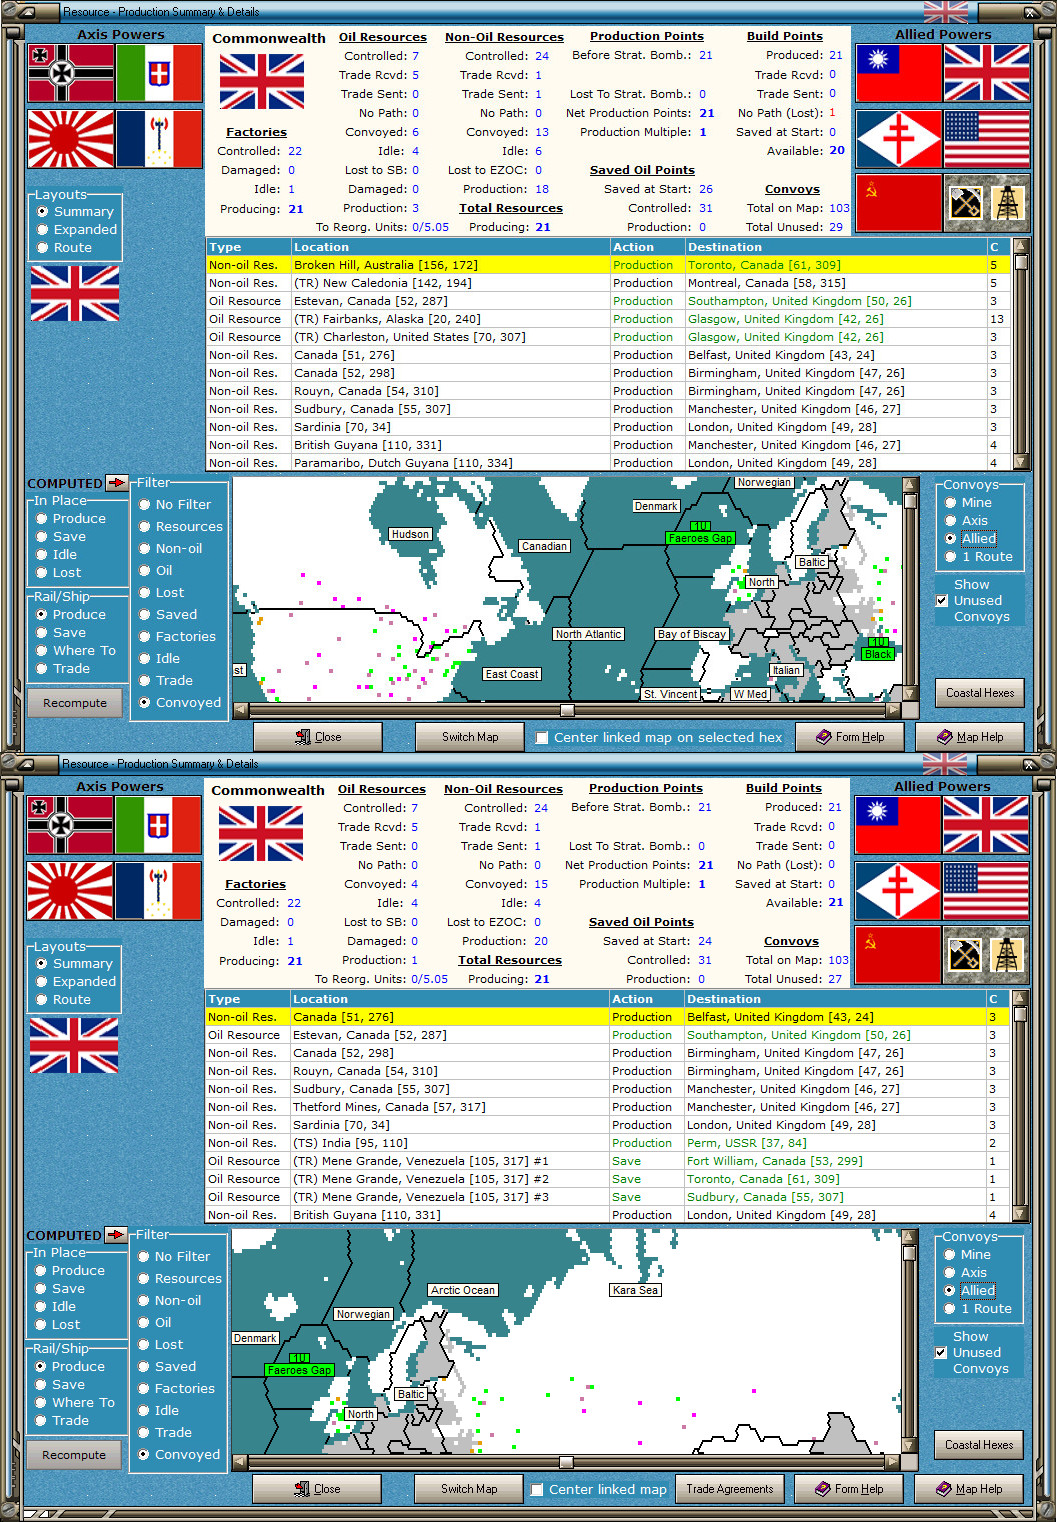Sort by Destination column header in lower window
Viewport: 1057px width, 1522px height.
click(x=836, y=999)
